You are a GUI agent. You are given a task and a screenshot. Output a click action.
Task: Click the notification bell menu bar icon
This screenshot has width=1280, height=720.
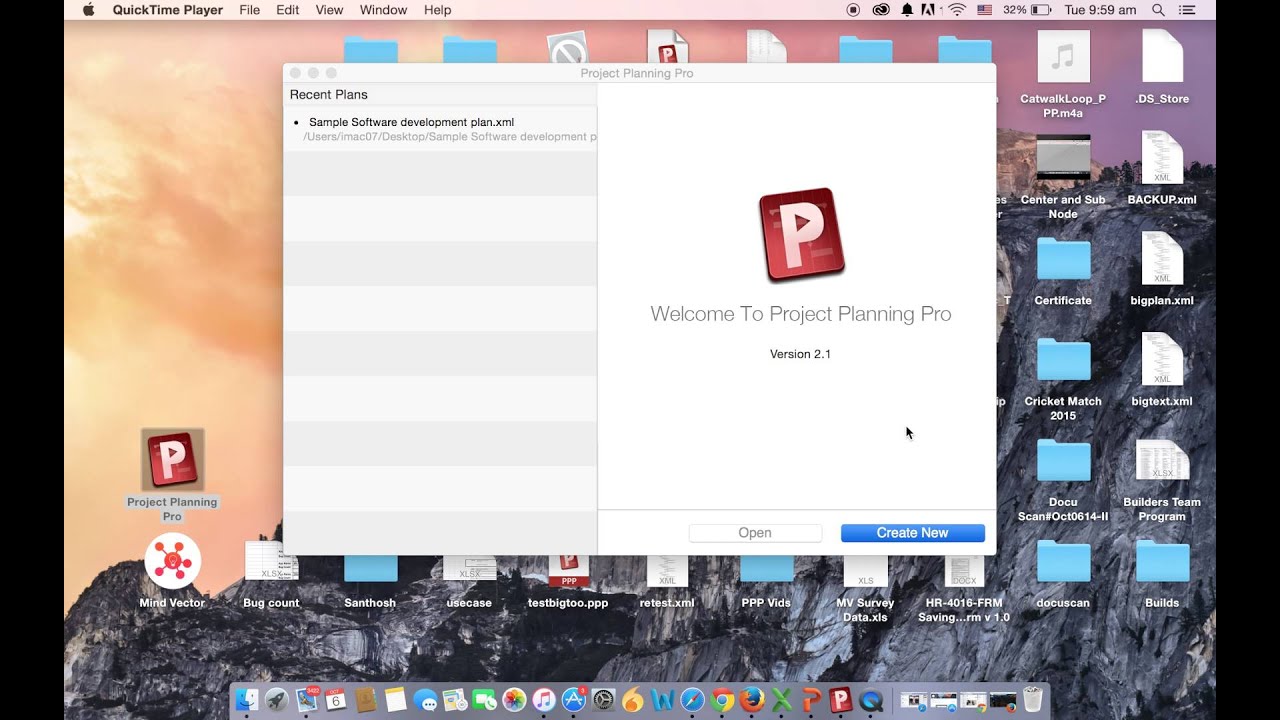(x=907, y=10)
